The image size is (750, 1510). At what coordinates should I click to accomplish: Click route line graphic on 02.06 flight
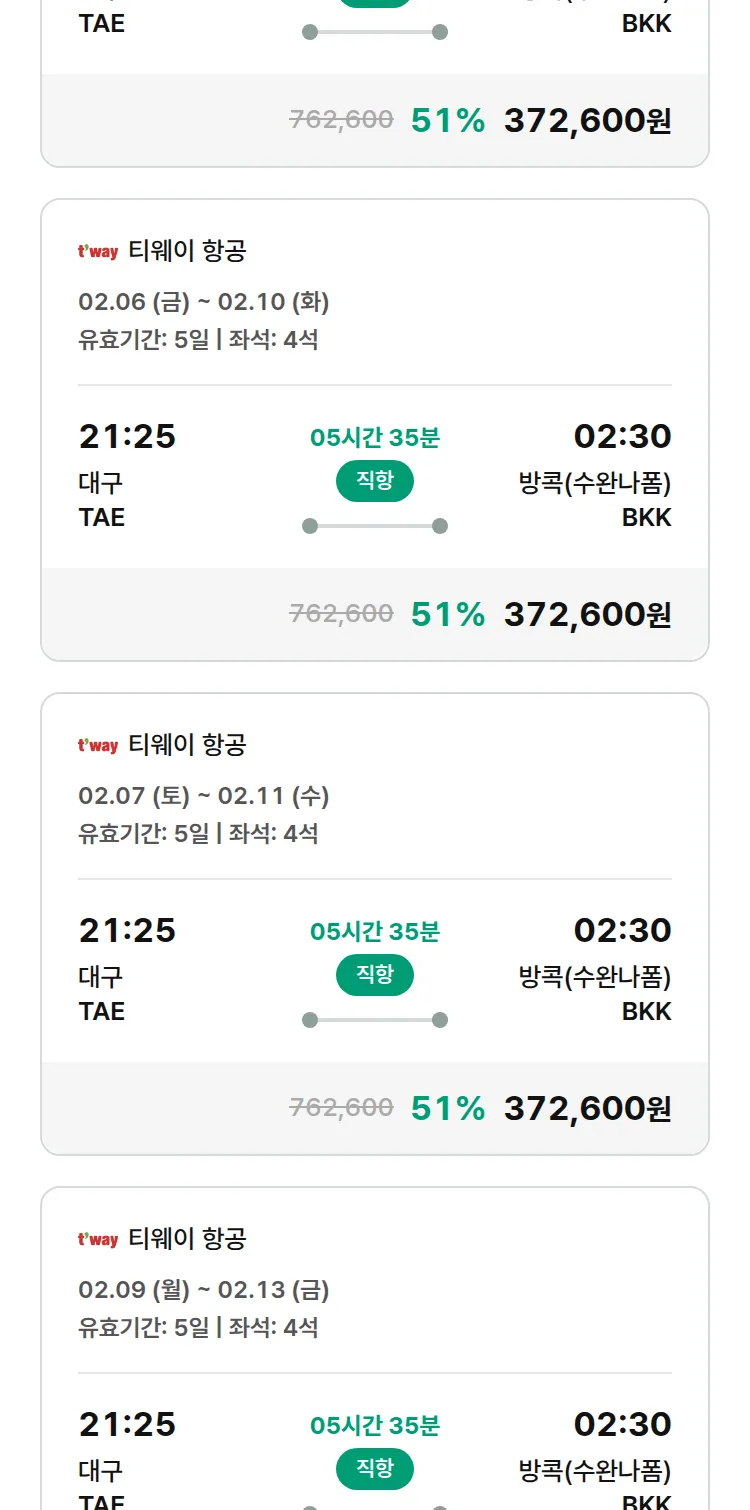(375, 526)
